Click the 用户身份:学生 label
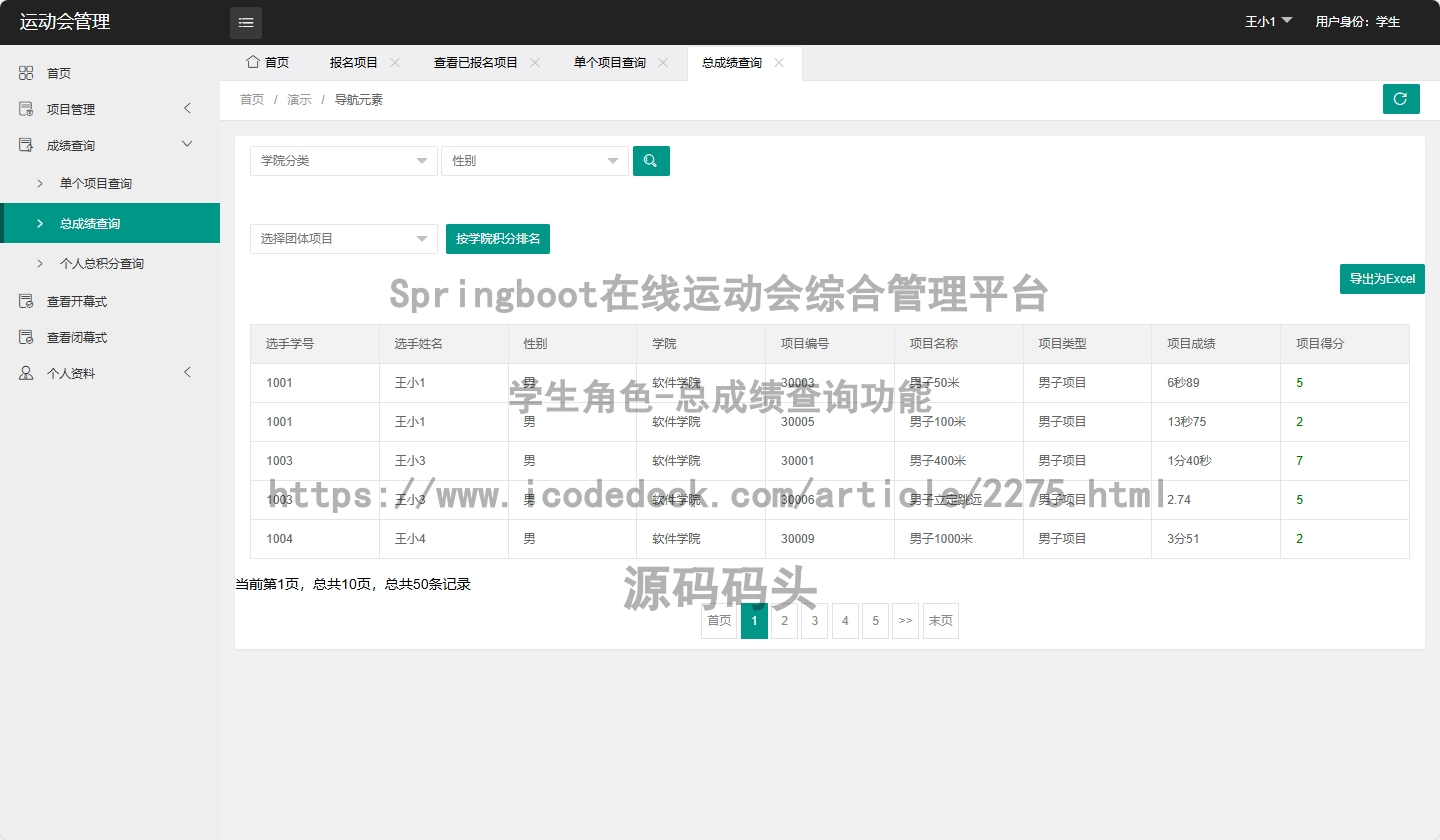The image size is (1440, 840). [x=1358, y=22]
